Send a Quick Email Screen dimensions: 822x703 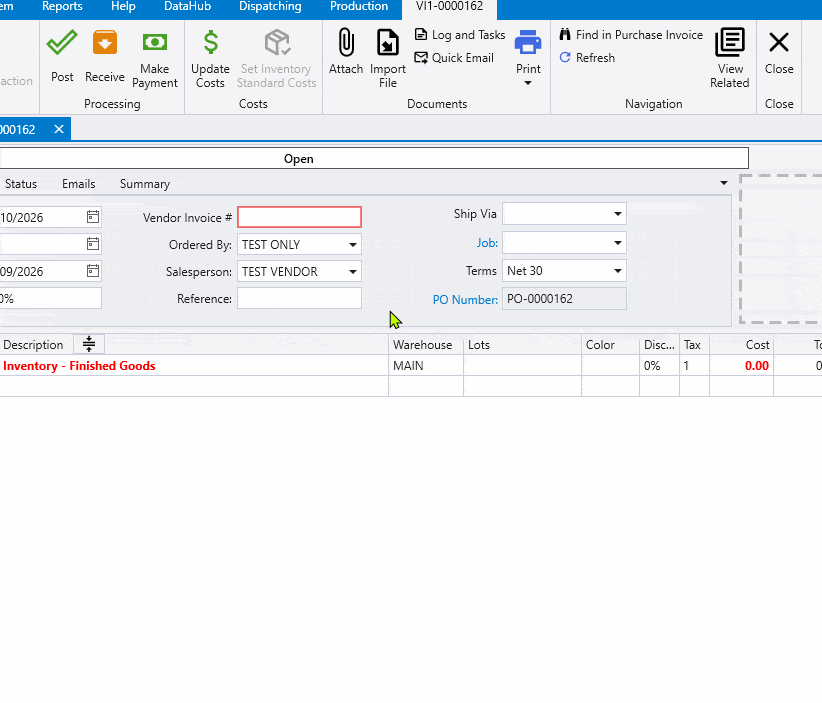click(454, 58)
